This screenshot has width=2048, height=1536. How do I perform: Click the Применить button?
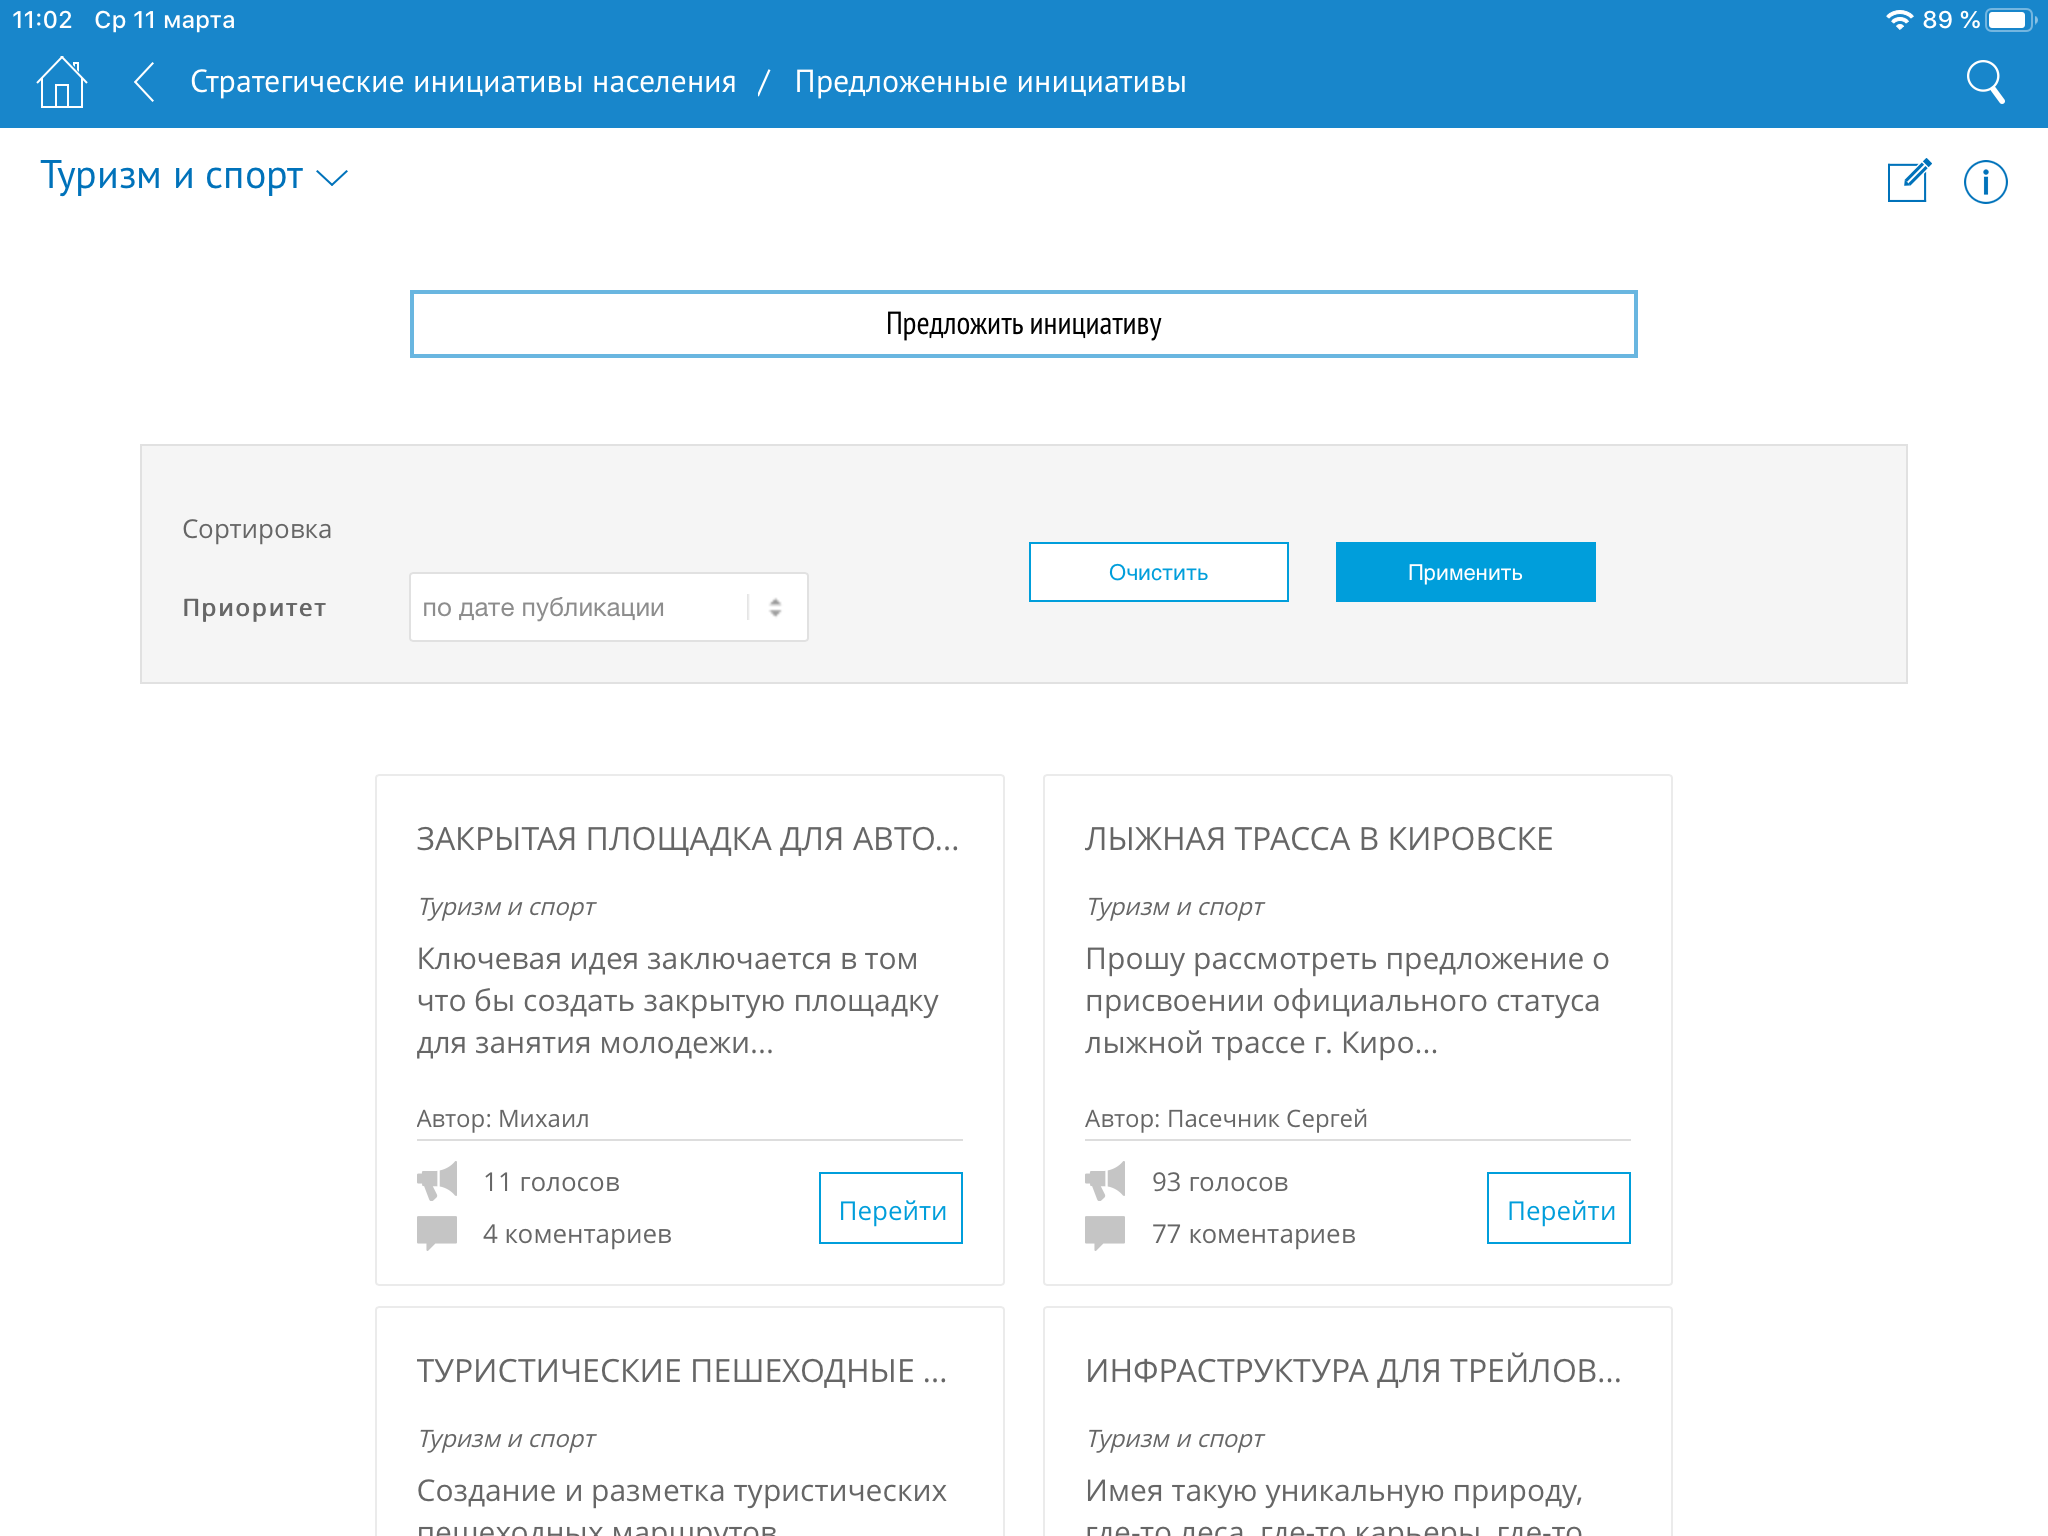(1465, 572)
